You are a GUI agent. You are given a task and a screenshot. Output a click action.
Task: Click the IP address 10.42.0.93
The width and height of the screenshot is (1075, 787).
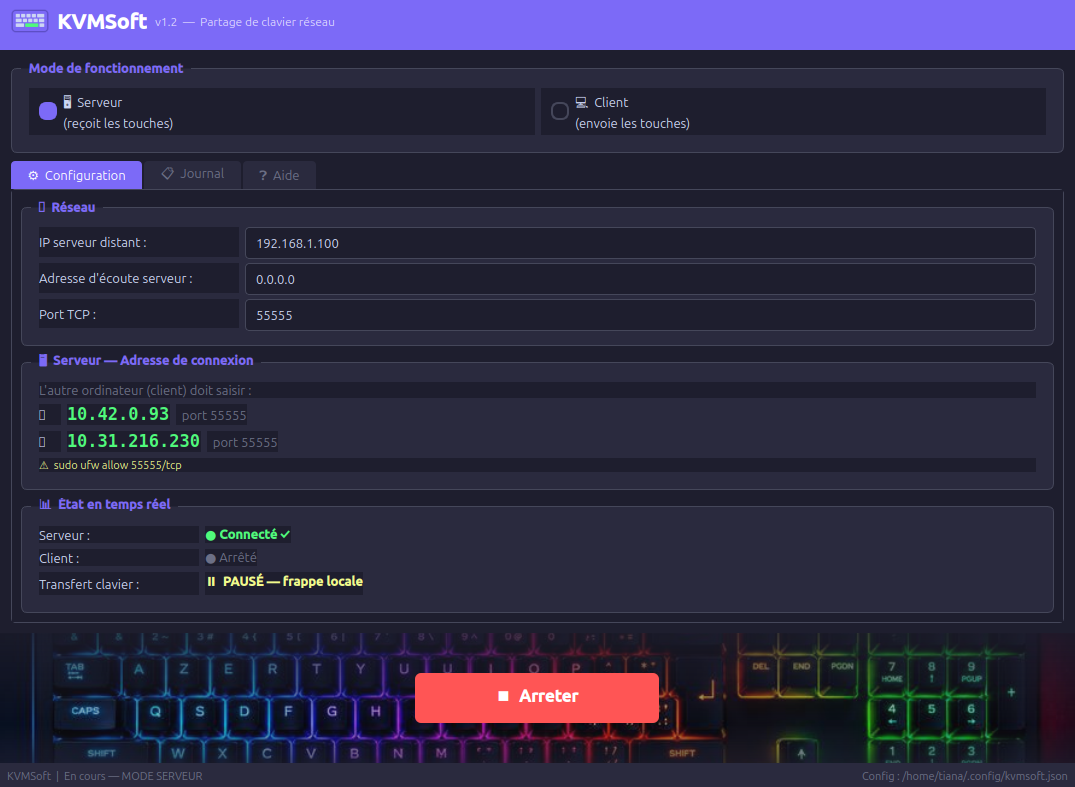click(x=118, y=414)
